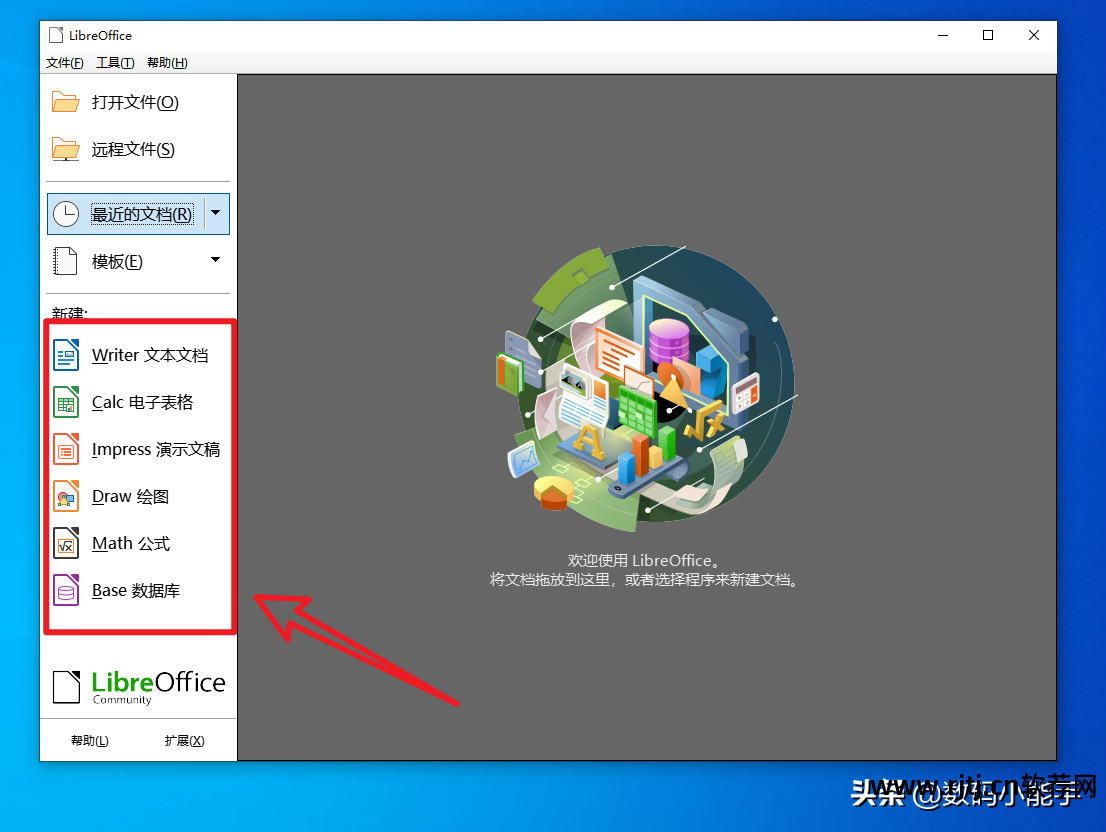Image resolution: width=1106 pixels, height=832 pixels.
Task: Close the LibreOffice window
Action: pos(1034,35)
